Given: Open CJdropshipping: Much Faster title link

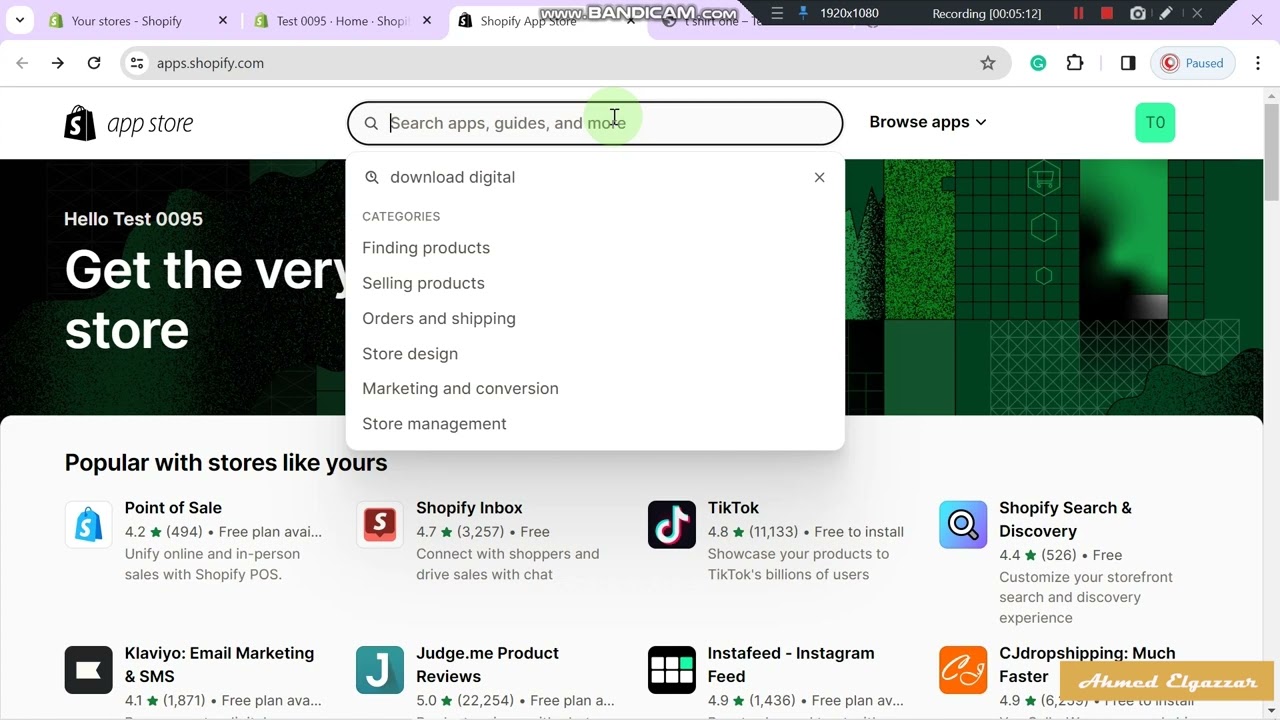Looking at the screenshot, I should coord(1087,664).
